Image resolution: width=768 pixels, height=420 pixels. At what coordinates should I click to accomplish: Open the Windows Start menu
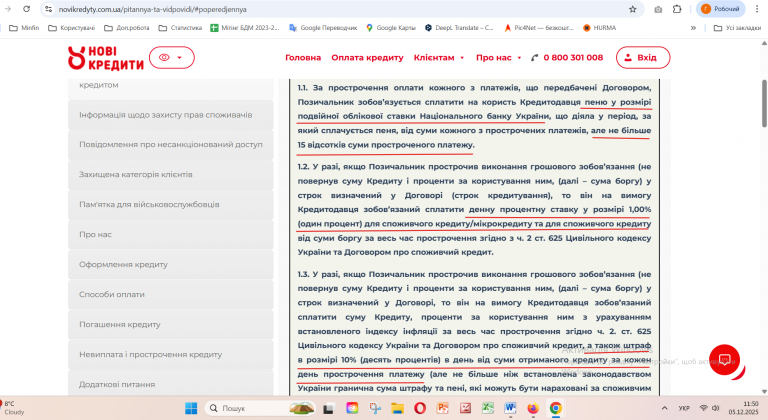[x=191, y=408]
